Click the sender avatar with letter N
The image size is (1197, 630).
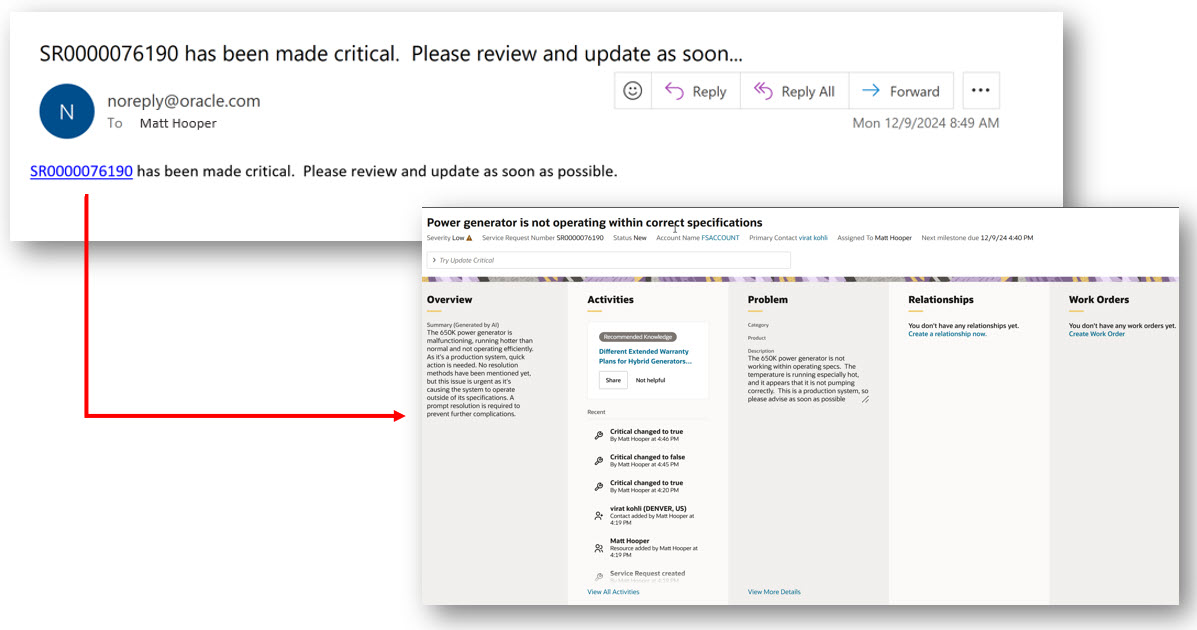pyautogui.click(x=67, y=111)
